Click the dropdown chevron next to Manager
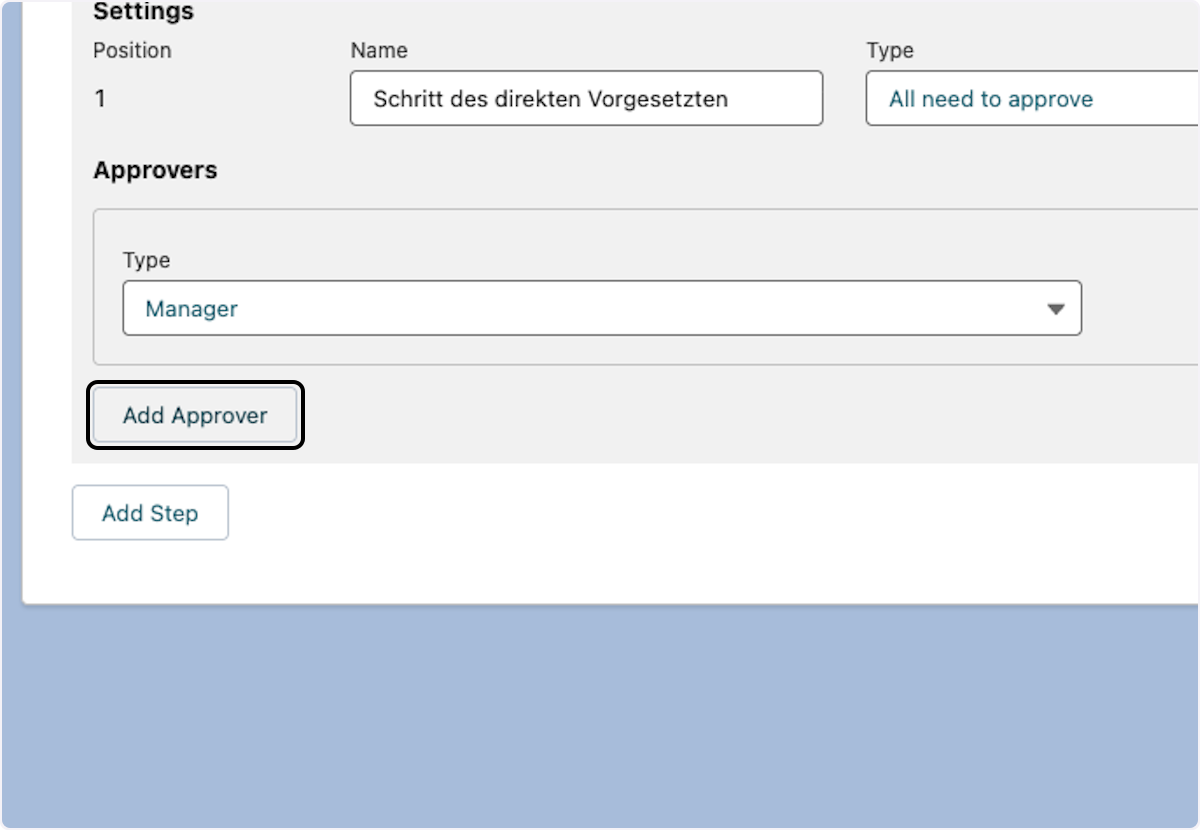 point(1057,308)
